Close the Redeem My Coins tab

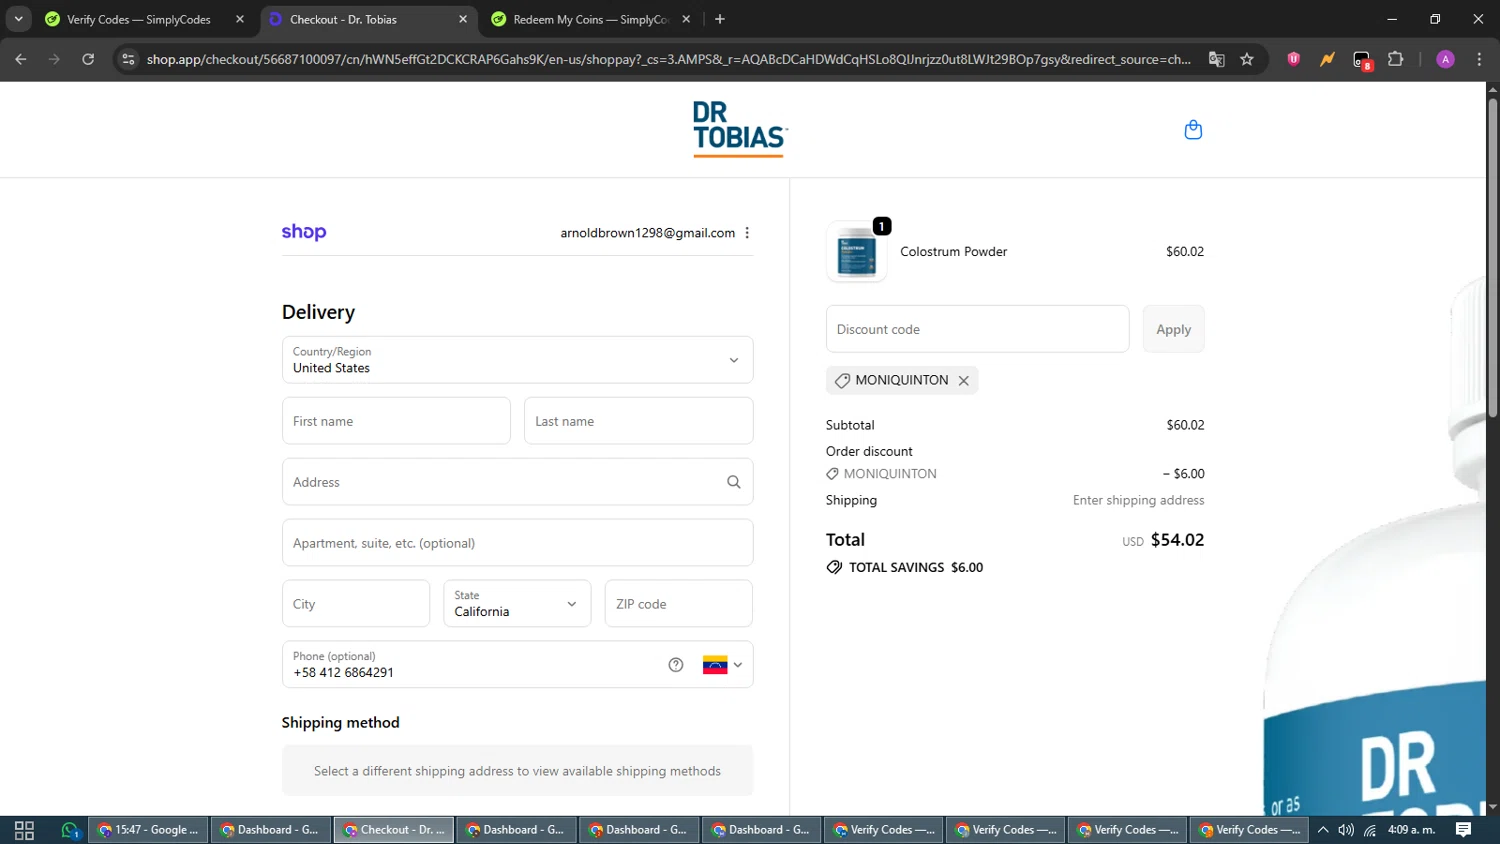686,19
